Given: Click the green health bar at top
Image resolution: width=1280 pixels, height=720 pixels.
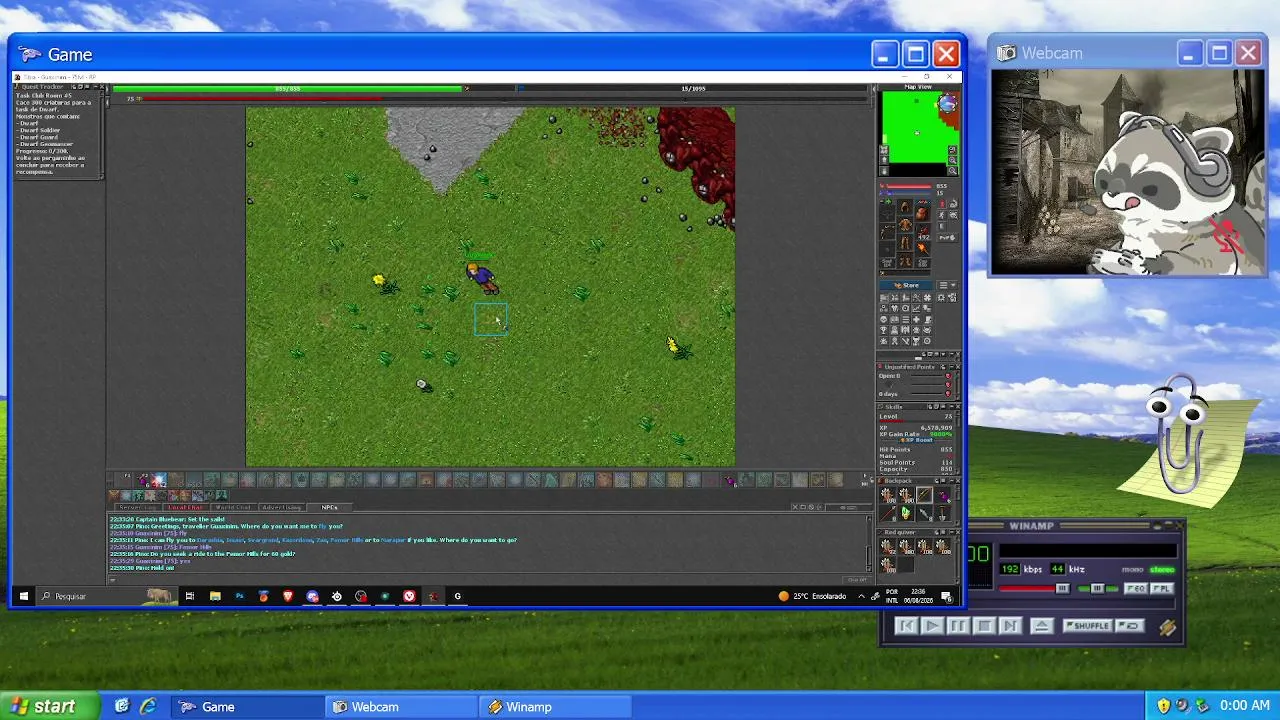Looking at the screenshot, I should click(x=288, y=88).
